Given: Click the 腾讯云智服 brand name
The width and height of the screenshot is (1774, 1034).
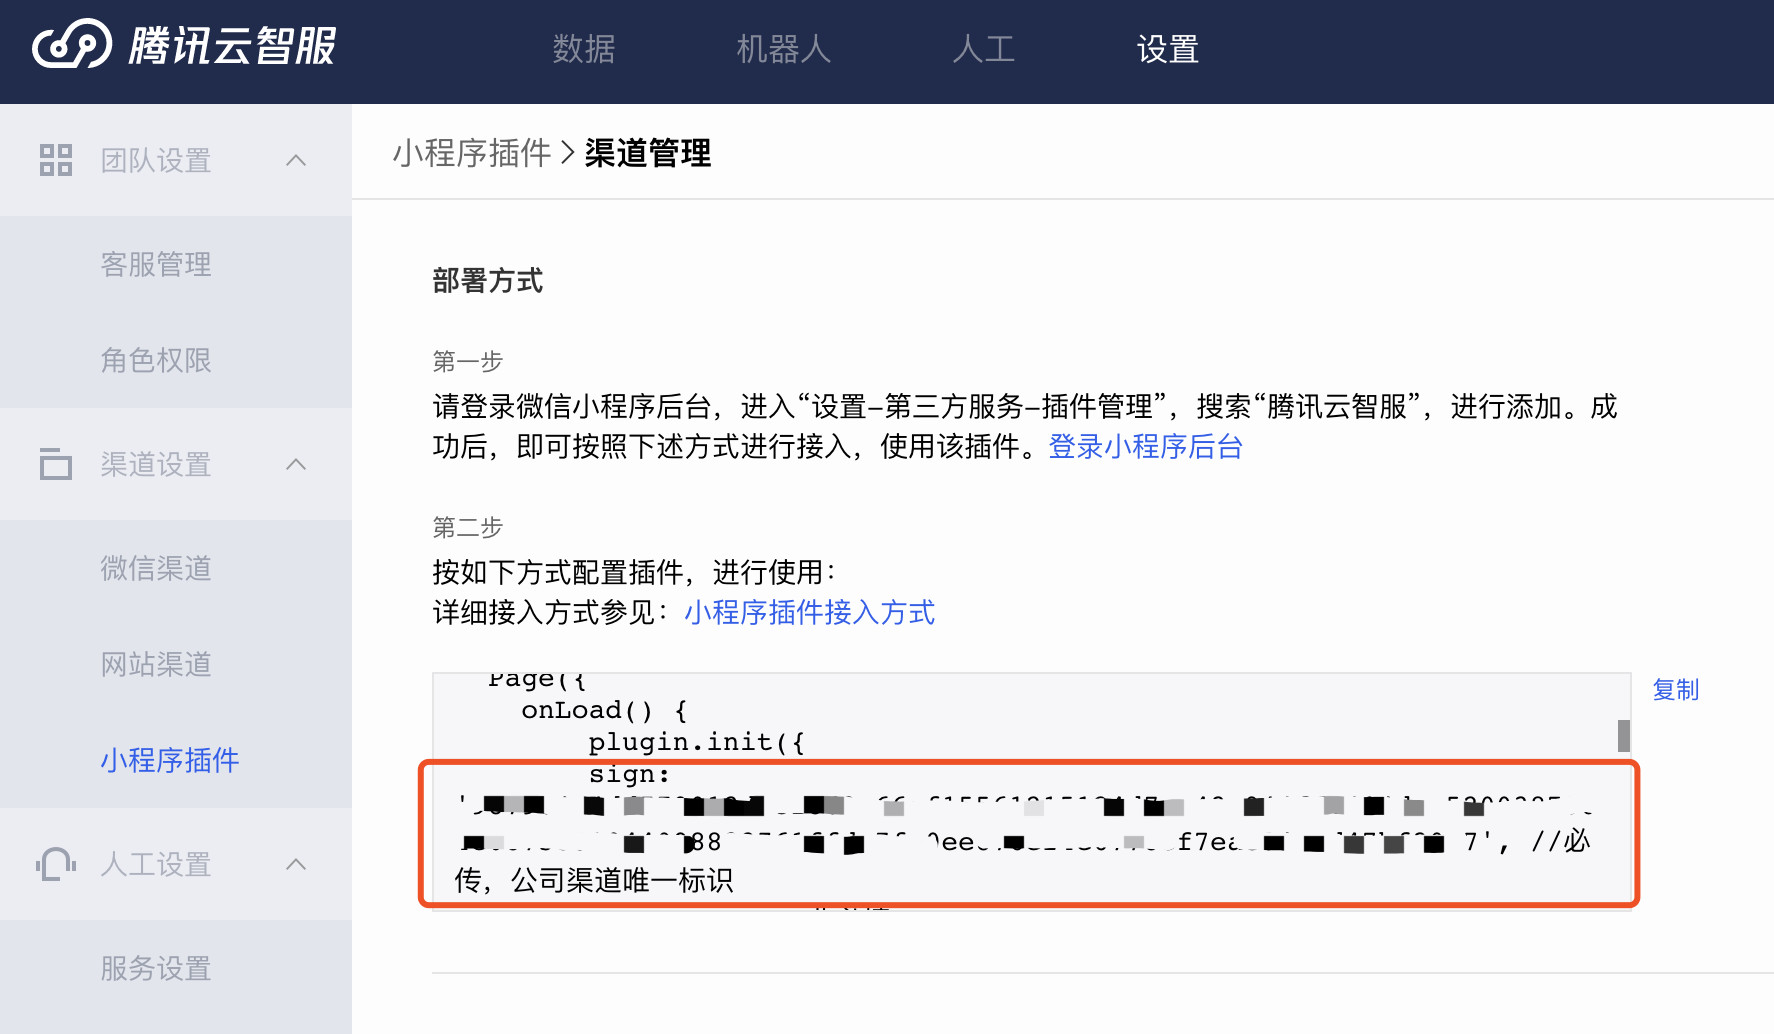Looking at the screenshot, I should [x=232, y=46].
